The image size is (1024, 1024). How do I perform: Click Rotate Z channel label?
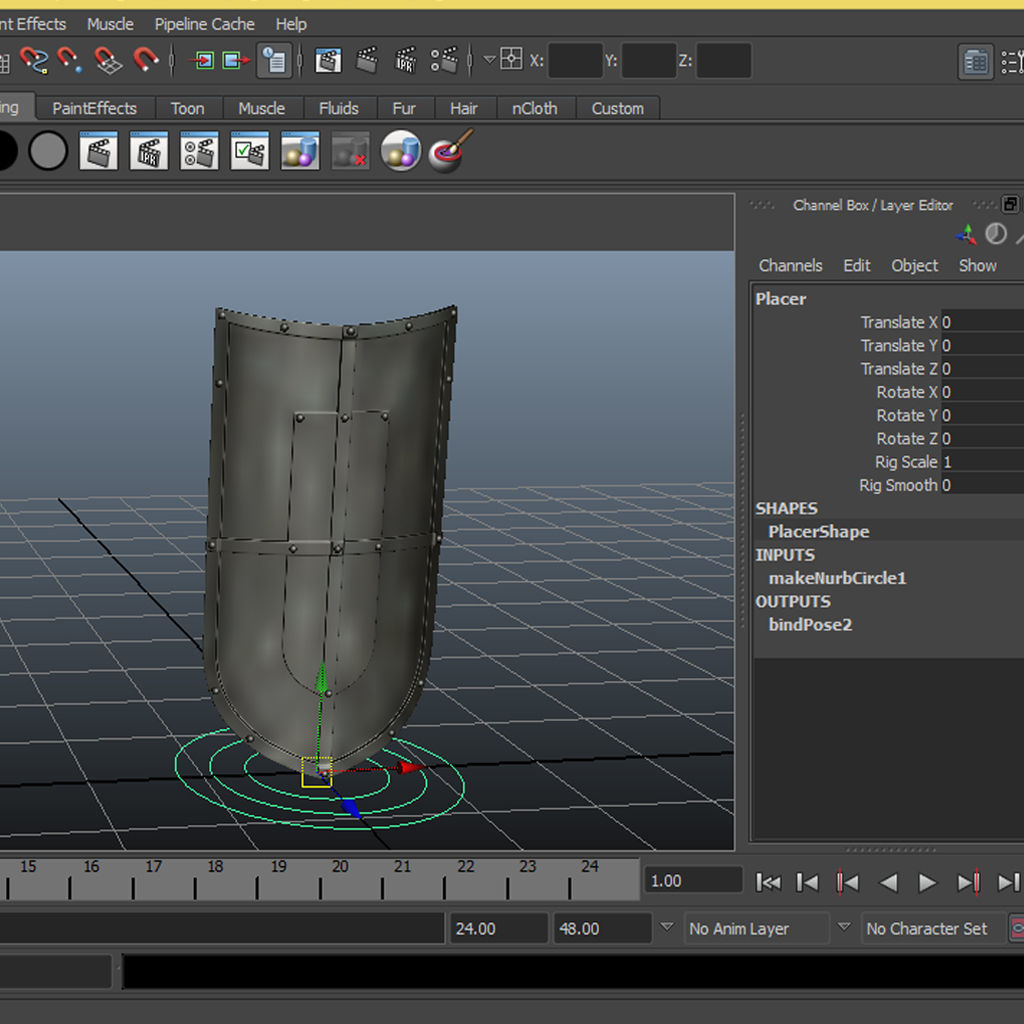[906, 439]
